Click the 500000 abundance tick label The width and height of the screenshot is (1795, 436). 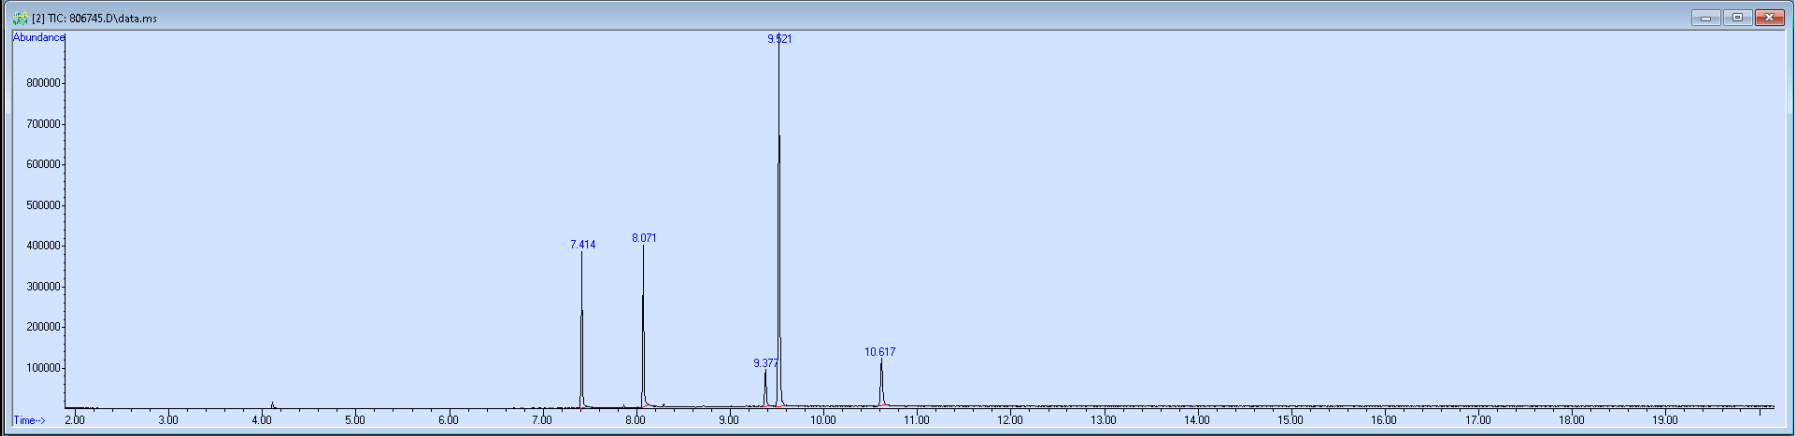point(43,205)
